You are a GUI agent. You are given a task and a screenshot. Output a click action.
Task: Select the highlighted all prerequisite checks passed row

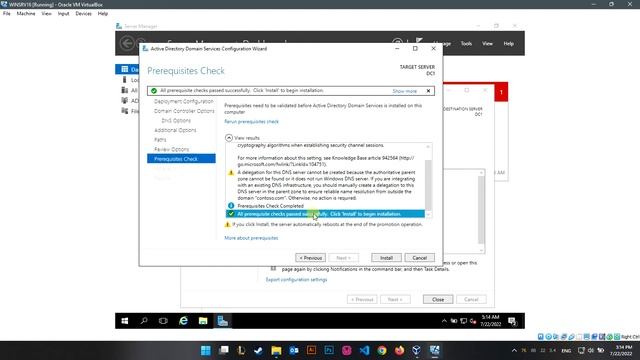(325, 214)
